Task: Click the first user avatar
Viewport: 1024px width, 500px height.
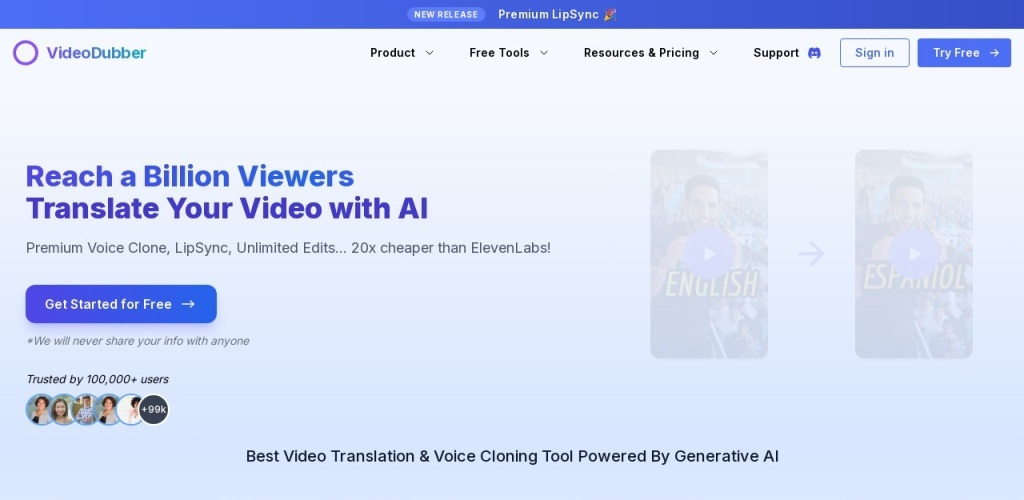Action: coord(41,409)
